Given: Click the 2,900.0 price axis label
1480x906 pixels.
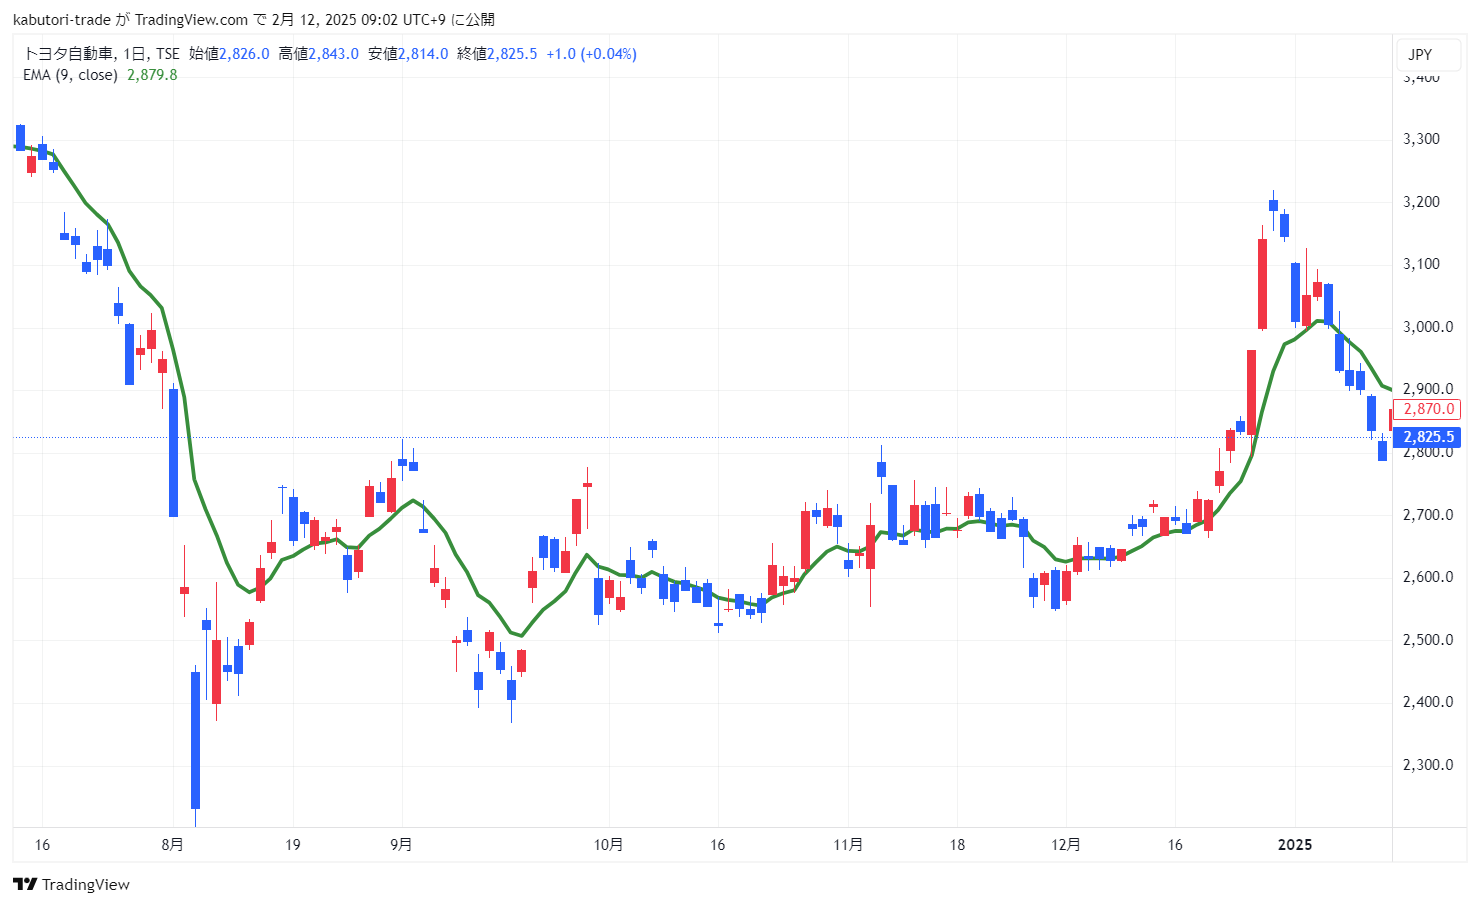Looking at the screenshot, I should point(1428,389).
